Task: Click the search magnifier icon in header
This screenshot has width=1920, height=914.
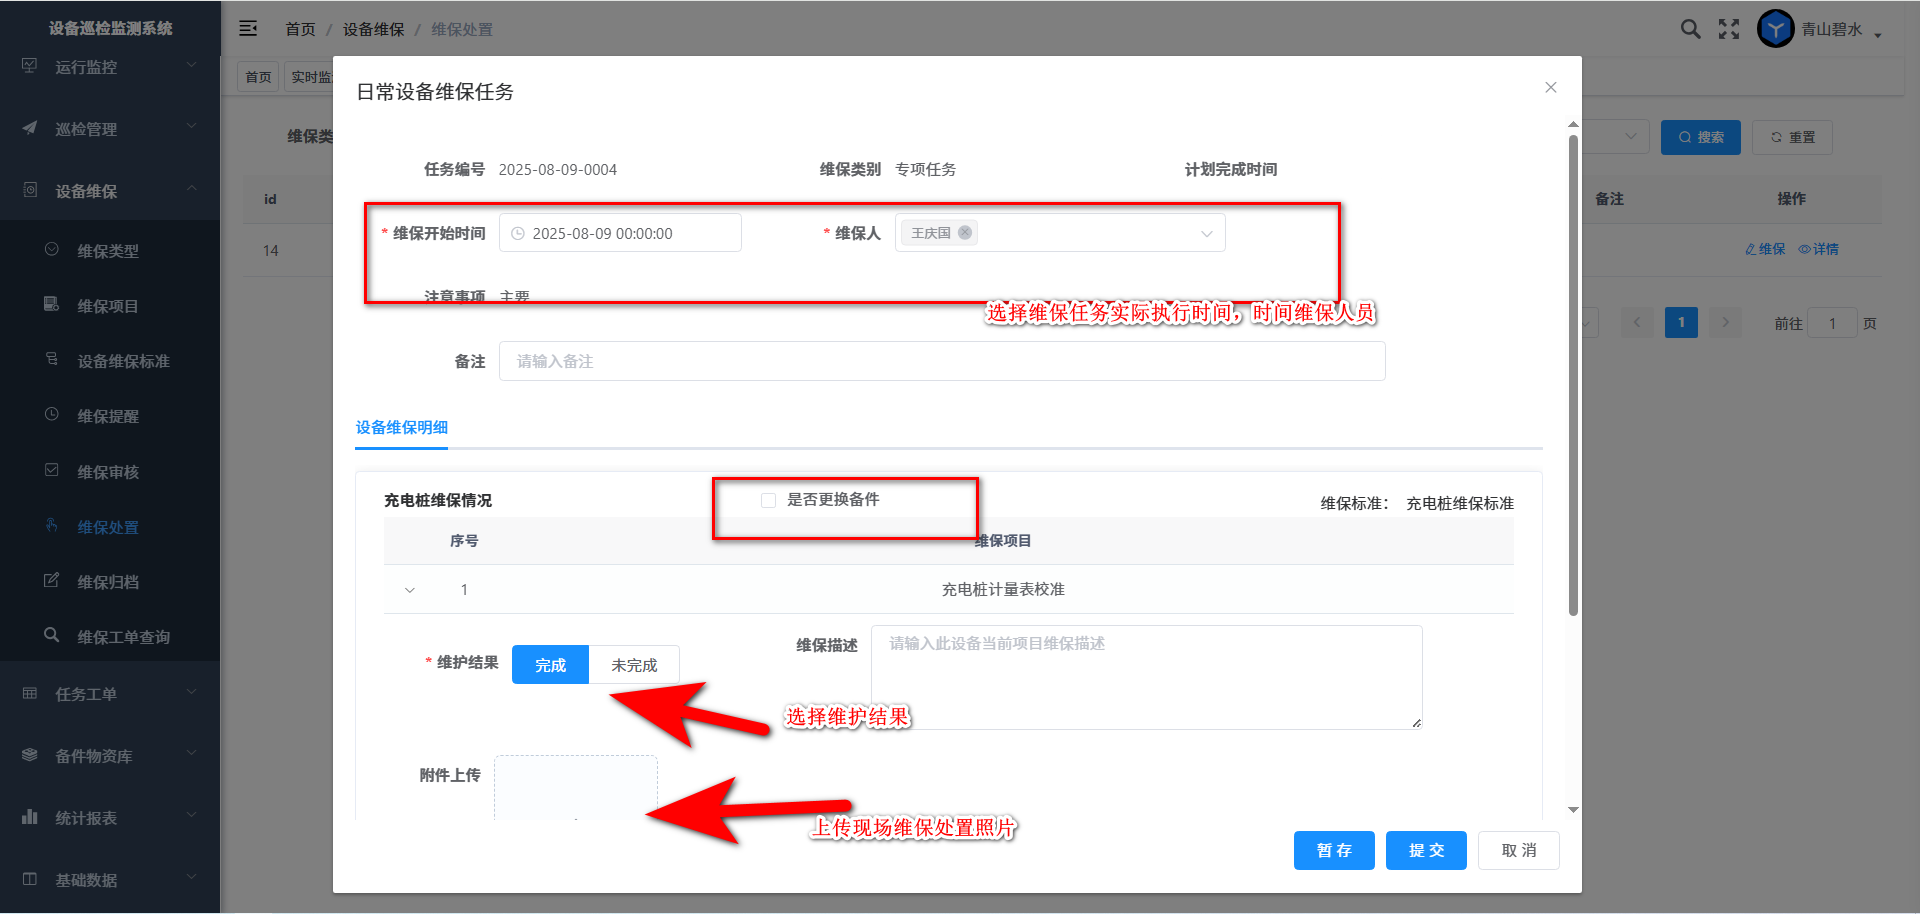Action: pos(1690,29)
